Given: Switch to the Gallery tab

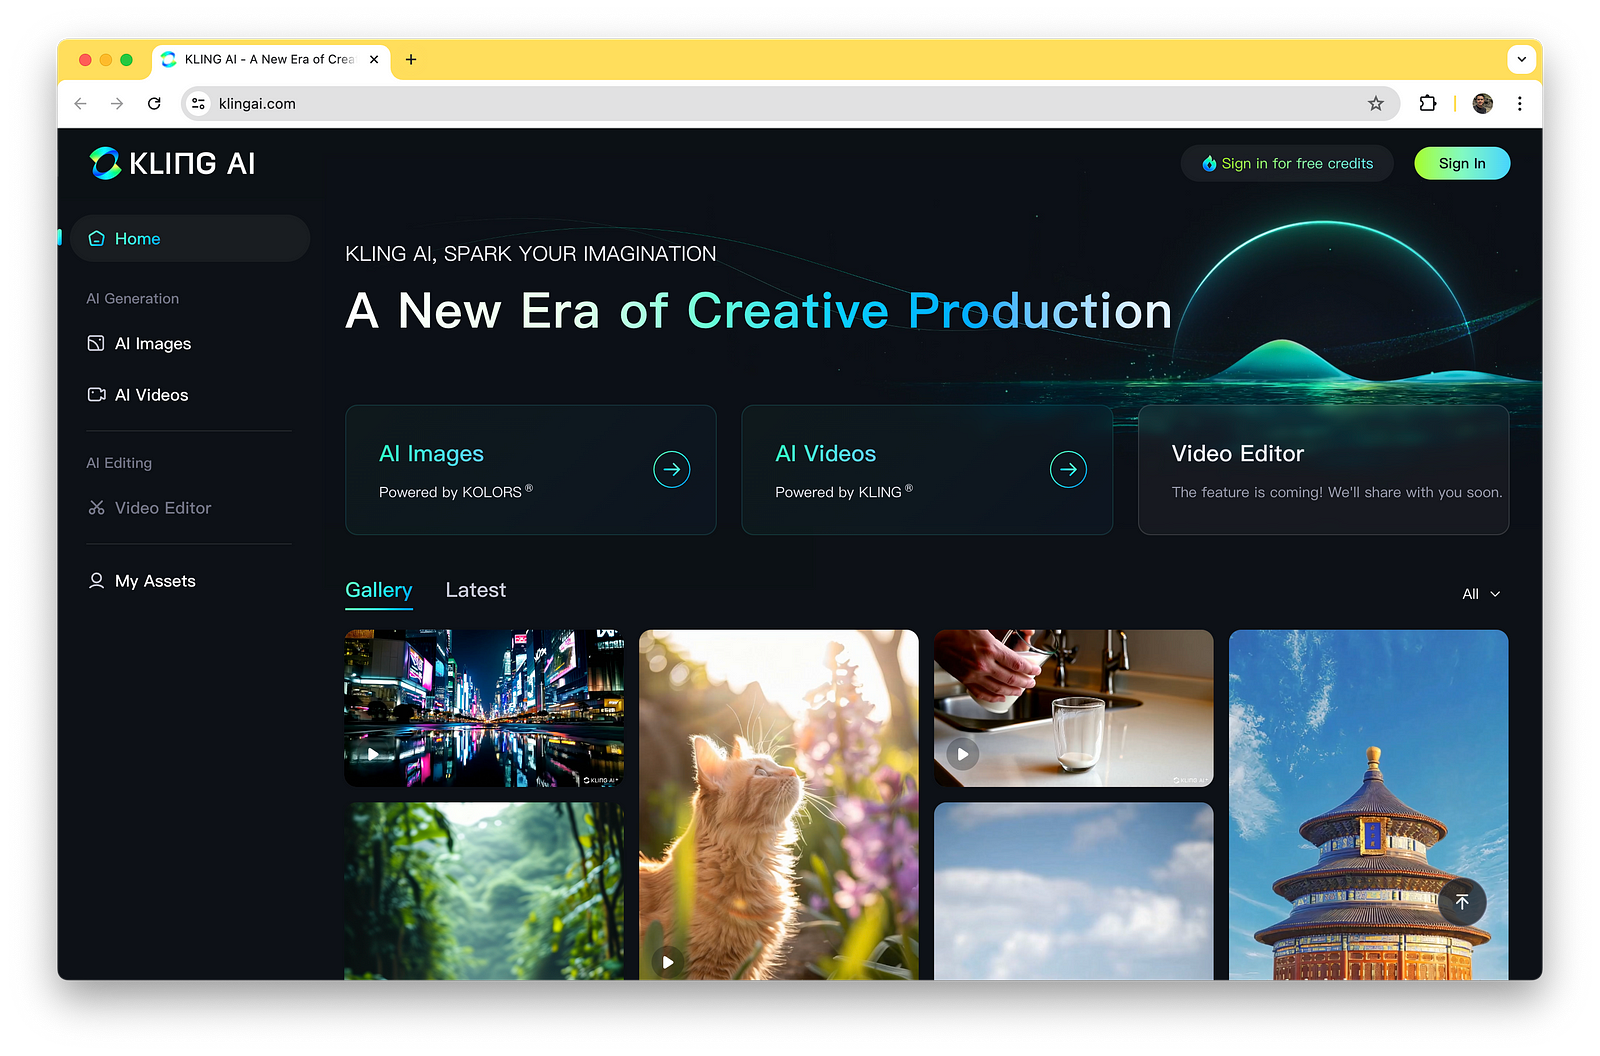Looking at the screenshot, I should pos(379,590).
